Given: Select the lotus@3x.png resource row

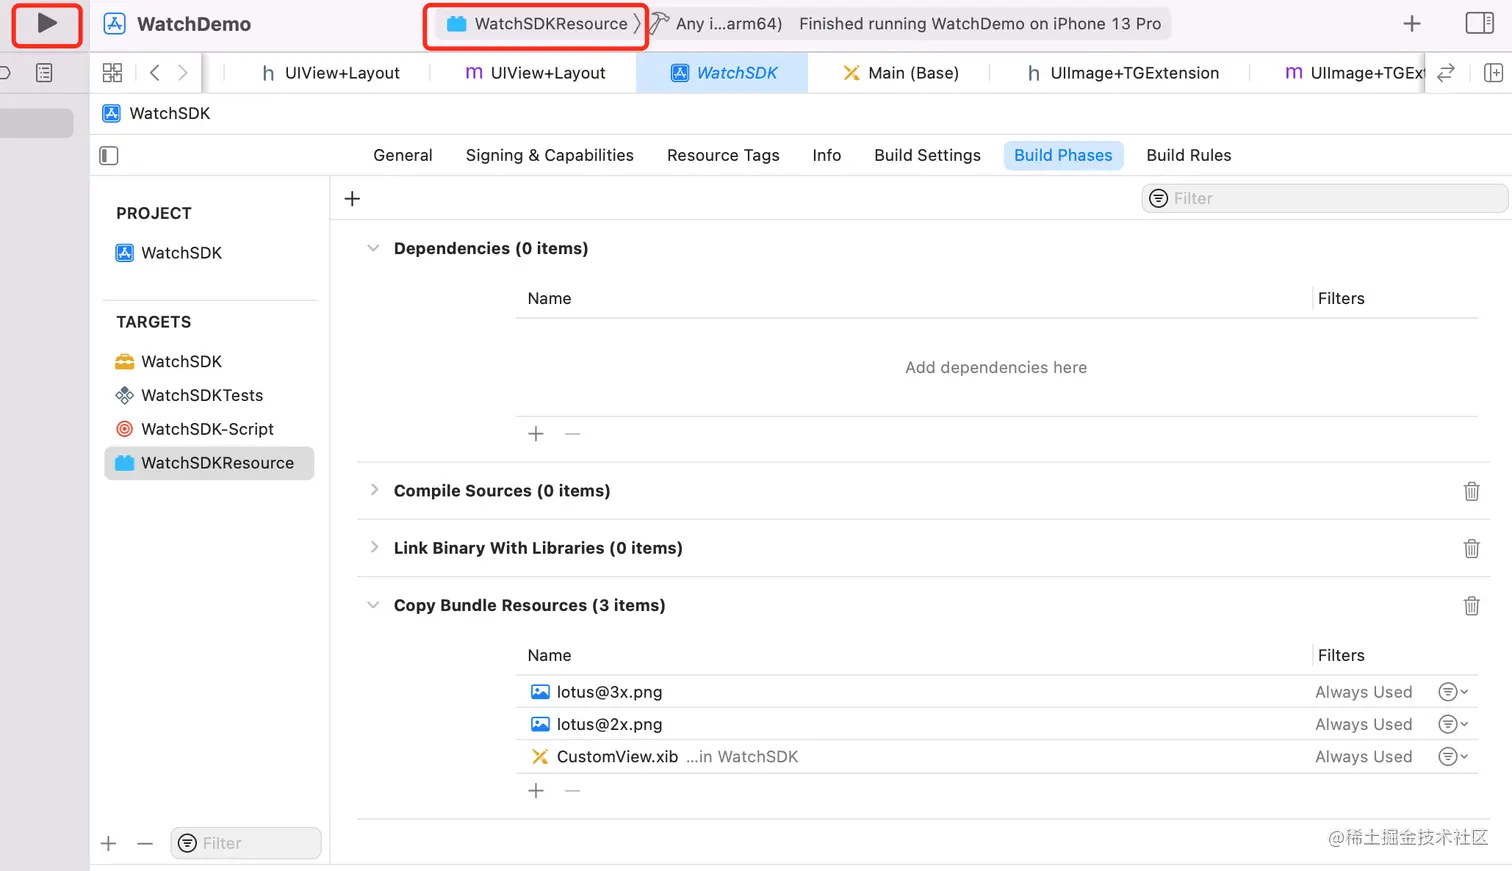Looking at the screenshot, I should coord(997,692).
